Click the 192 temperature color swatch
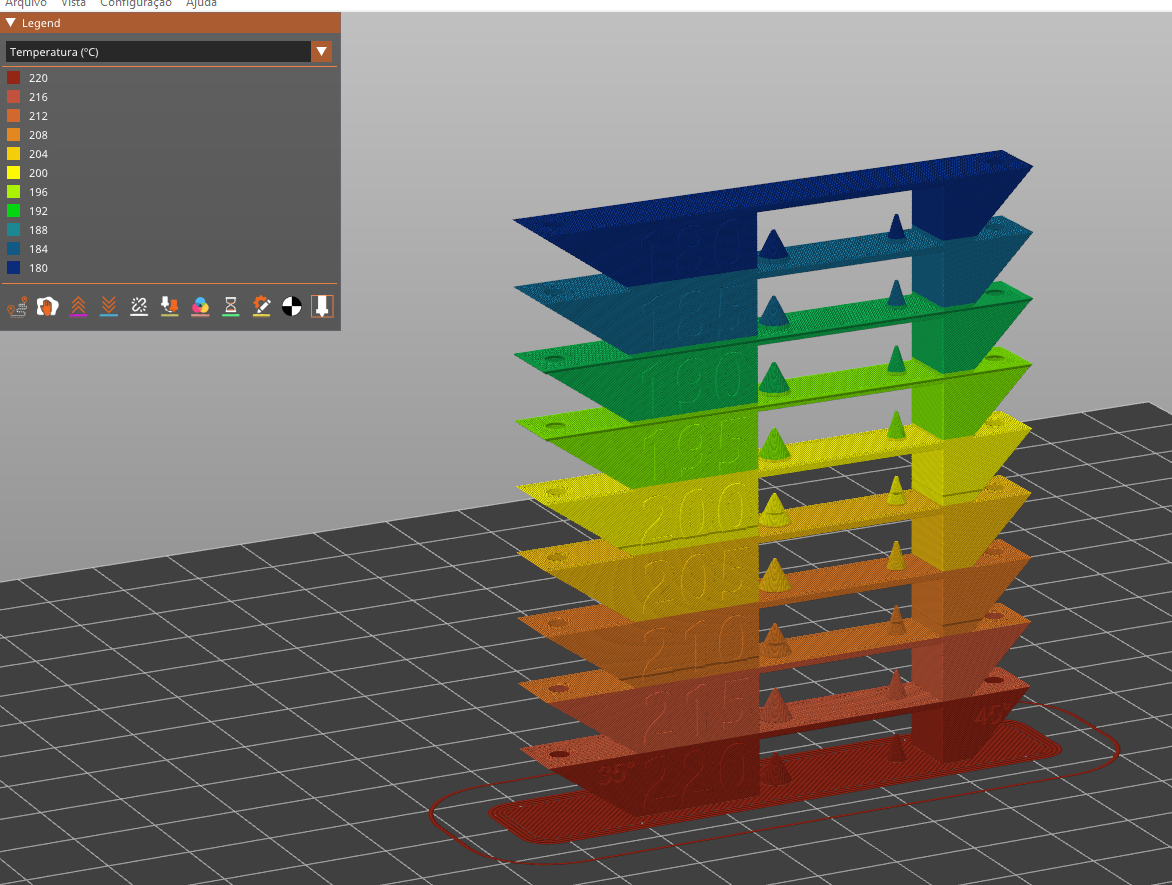 pos(13,211)
